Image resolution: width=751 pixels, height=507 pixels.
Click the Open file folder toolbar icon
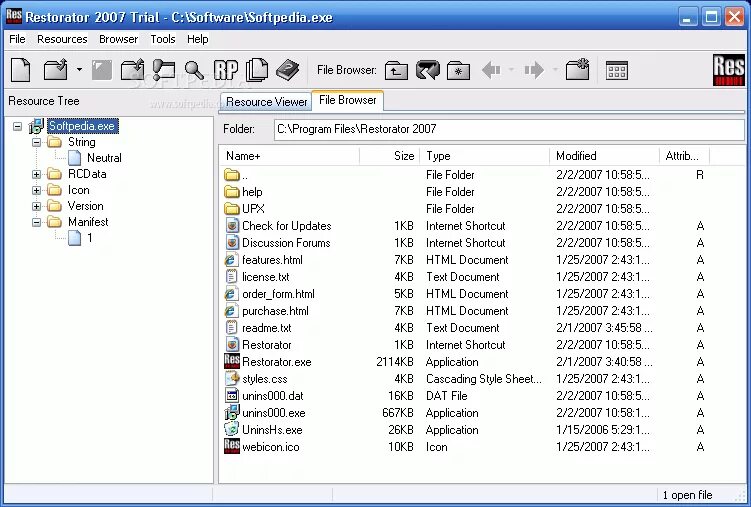[56, 70]
